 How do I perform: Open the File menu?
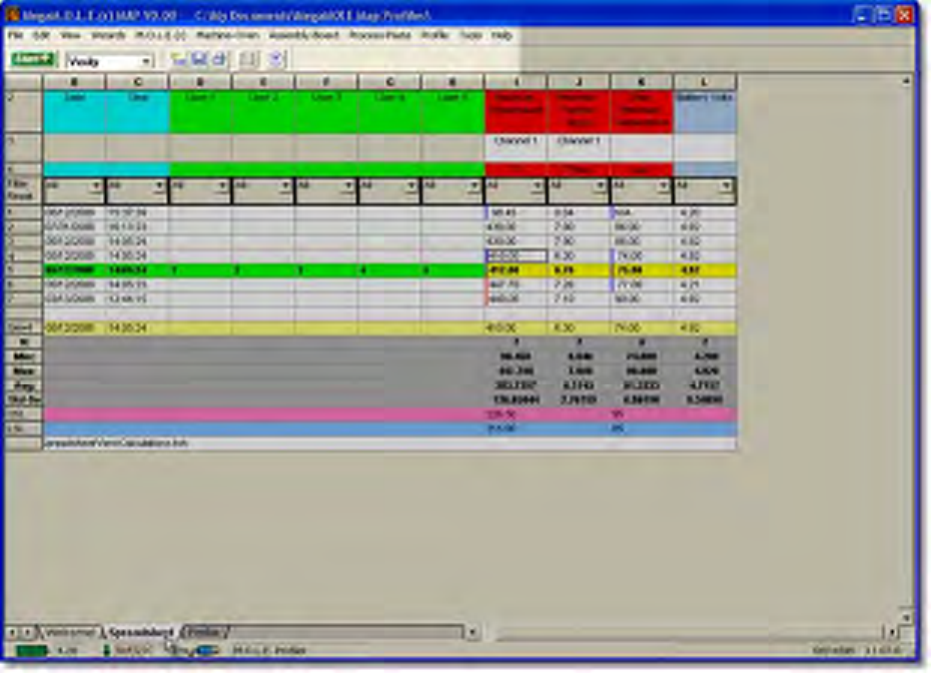tap(15, 36)
